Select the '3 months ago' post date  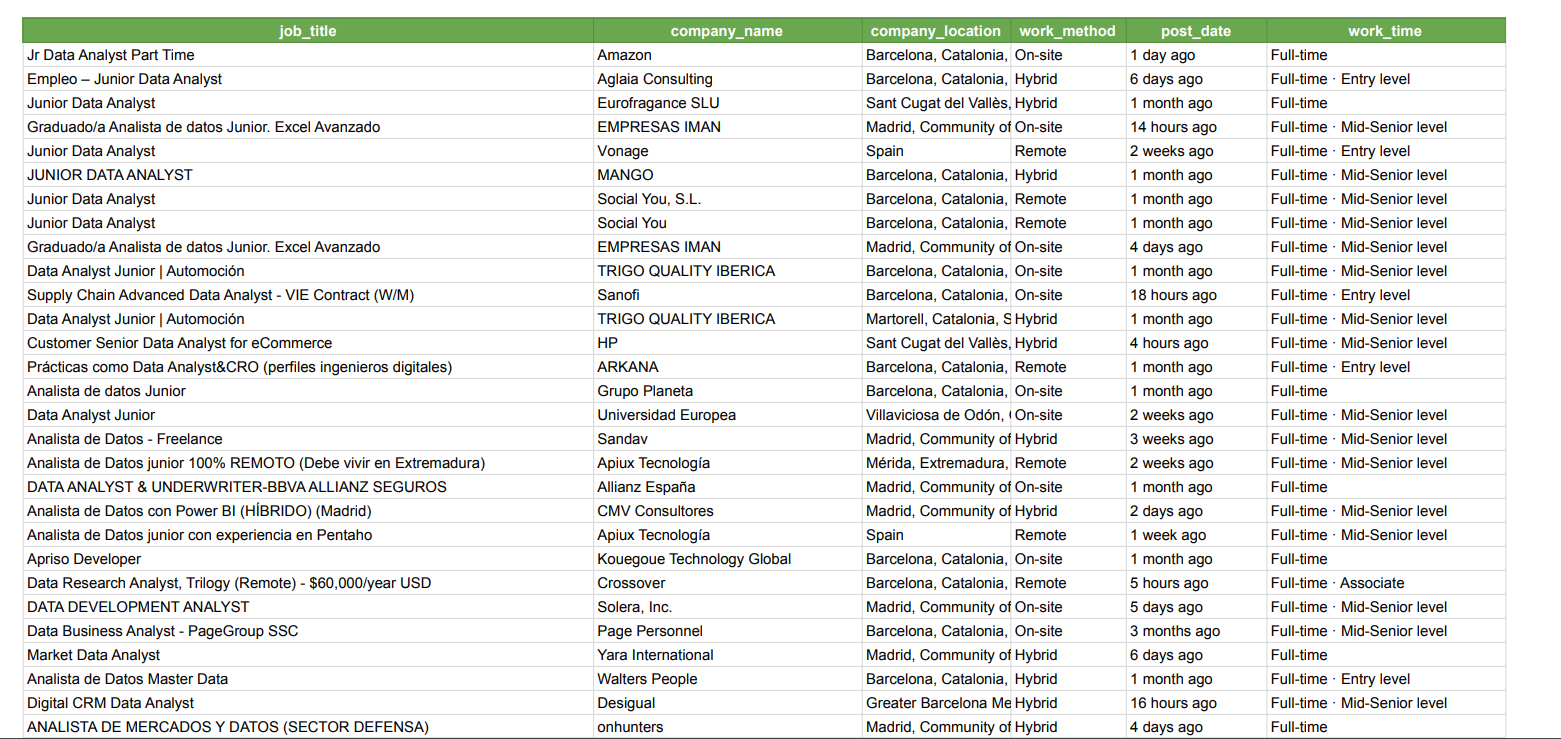click(x=1196, y=631)
